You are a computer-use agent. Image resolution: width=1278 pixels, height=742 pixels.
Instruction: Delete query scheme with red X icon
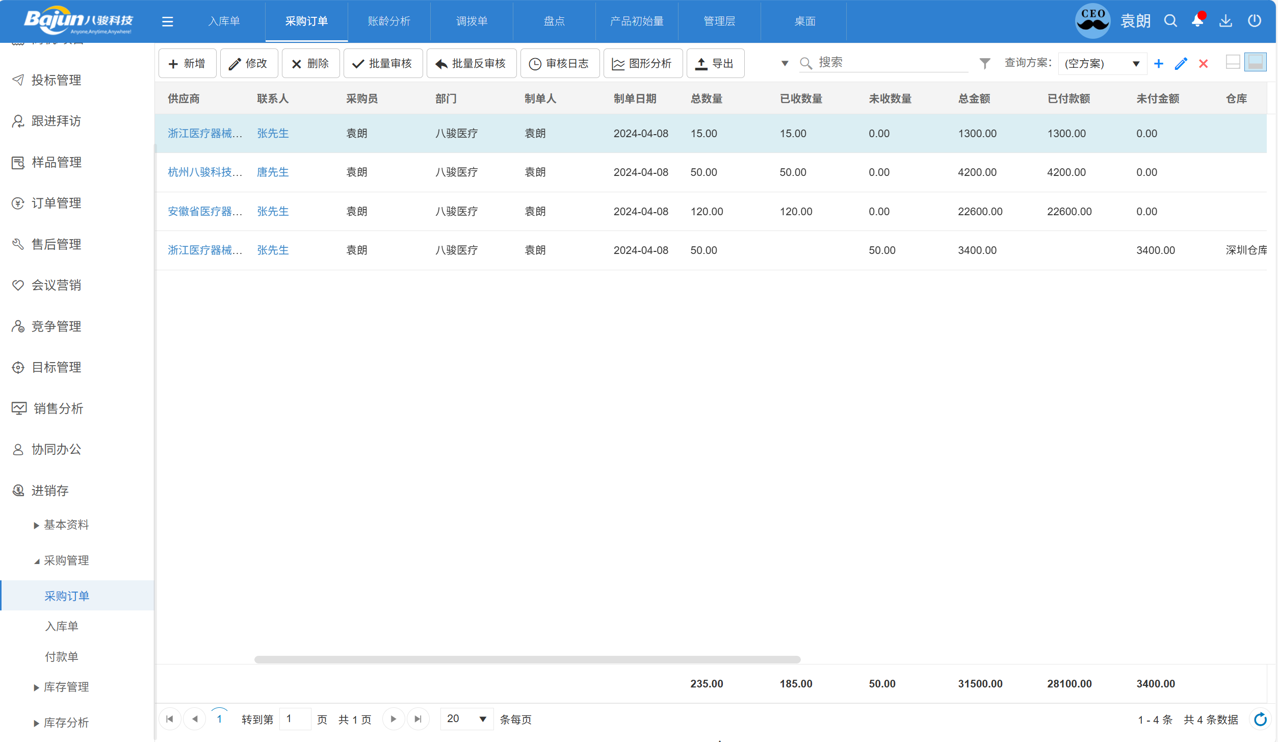(x=1203, y=63)
